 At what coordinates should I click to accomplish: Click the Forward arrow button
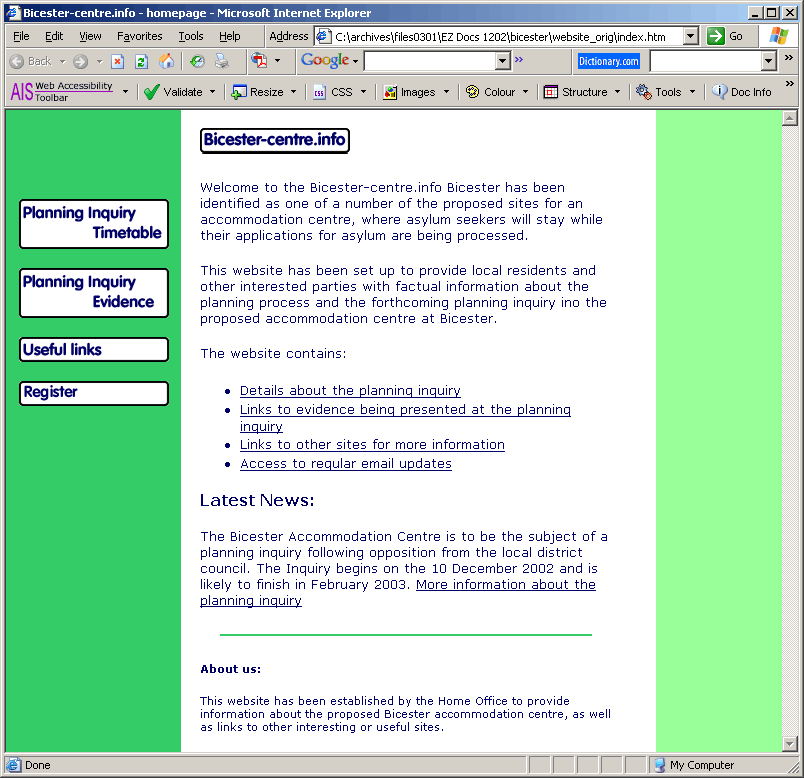[80, 62]
